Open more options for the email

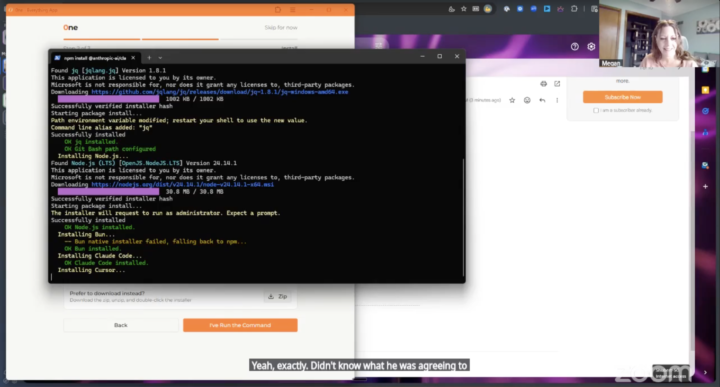pos(557,100)
